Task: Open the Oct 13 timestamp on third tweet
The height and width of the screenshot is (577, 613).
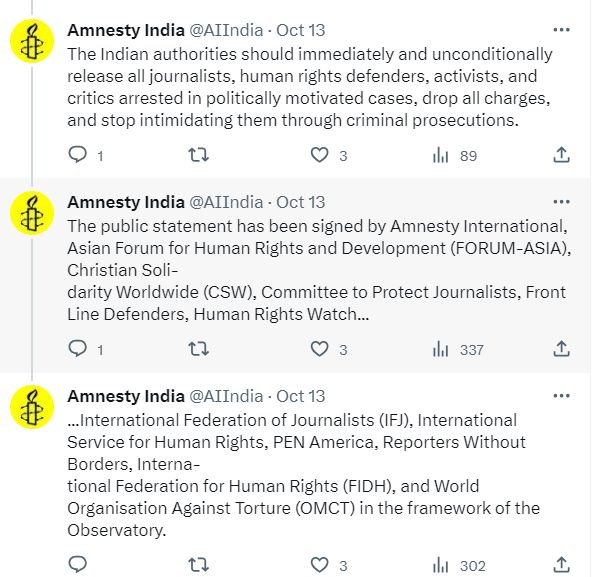Action: pyautogui.click(x=300, y=396)
